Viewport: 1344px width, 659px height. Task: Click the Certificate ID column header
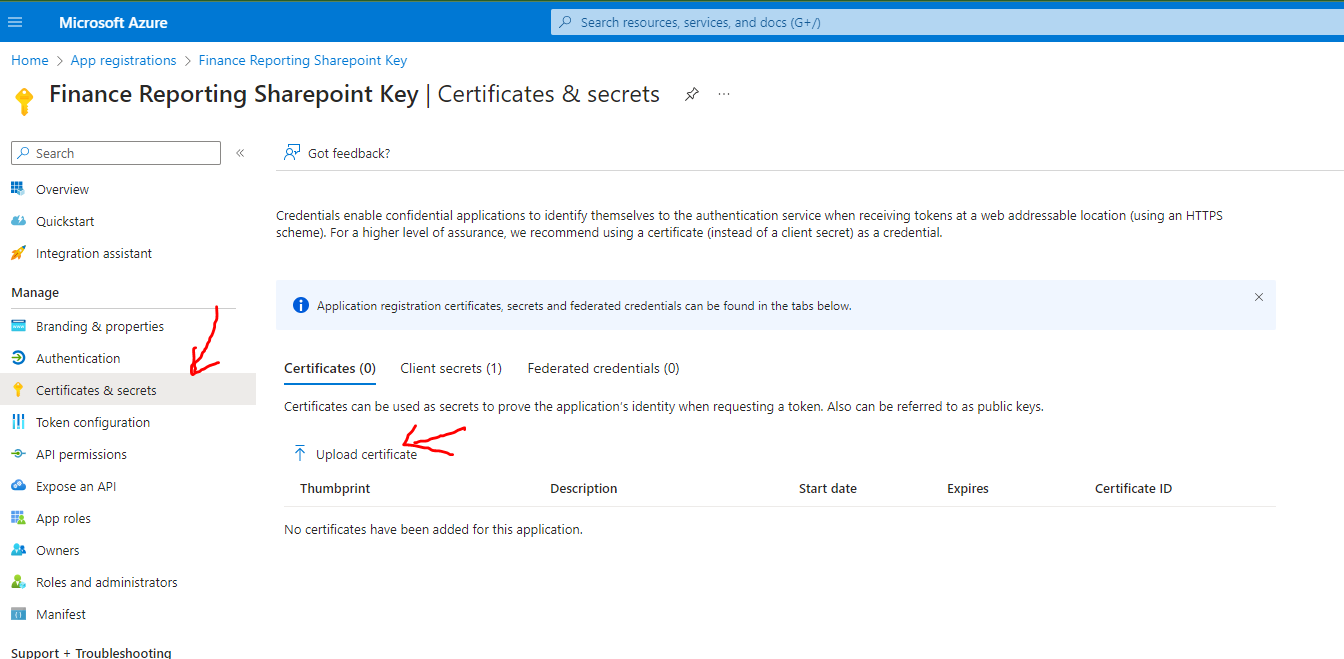point(1133,488)
